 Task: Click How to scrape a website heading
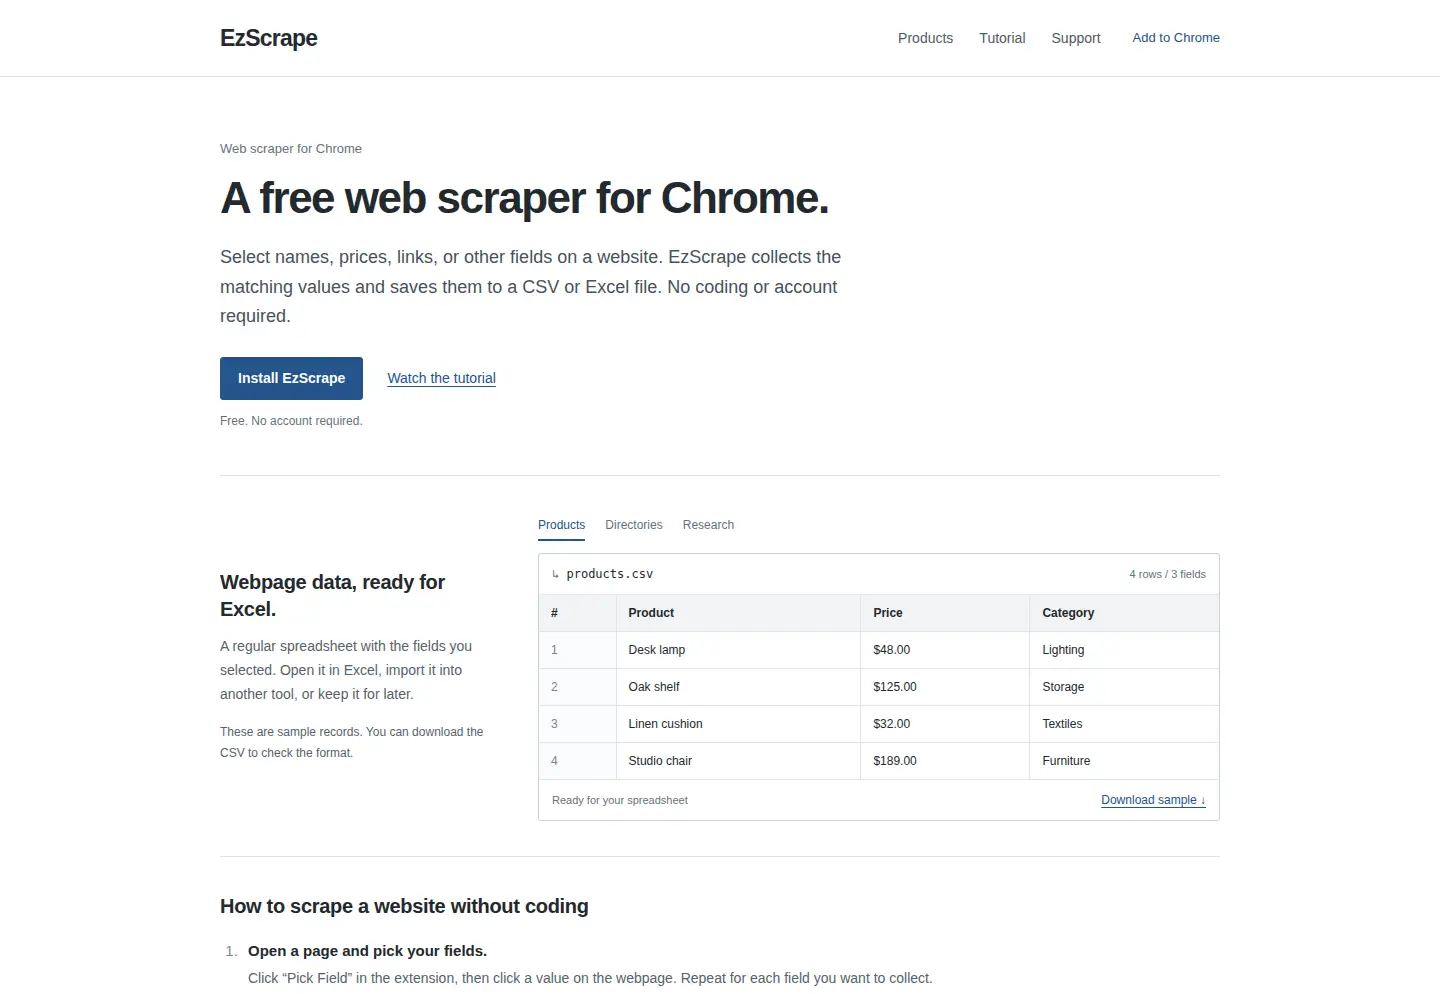tap(404, 906)
